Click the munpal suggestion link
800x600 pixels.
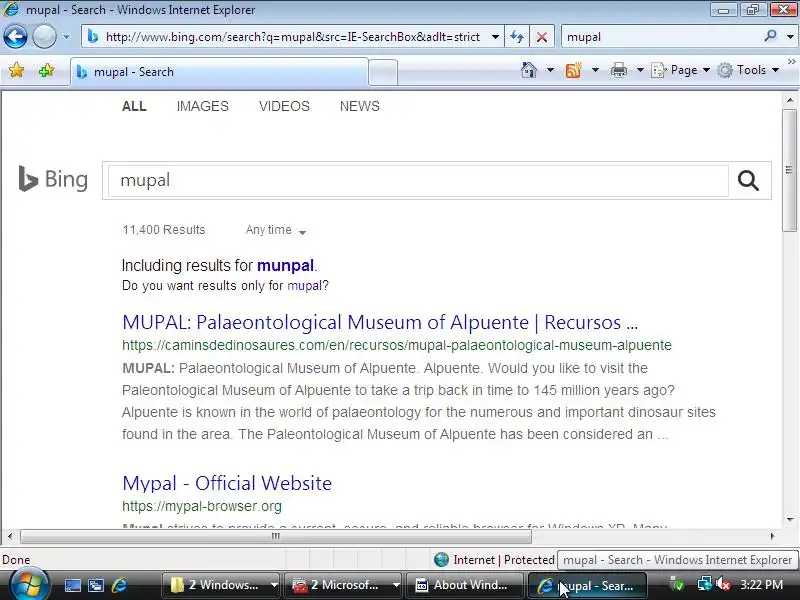(x=285, y=265)
